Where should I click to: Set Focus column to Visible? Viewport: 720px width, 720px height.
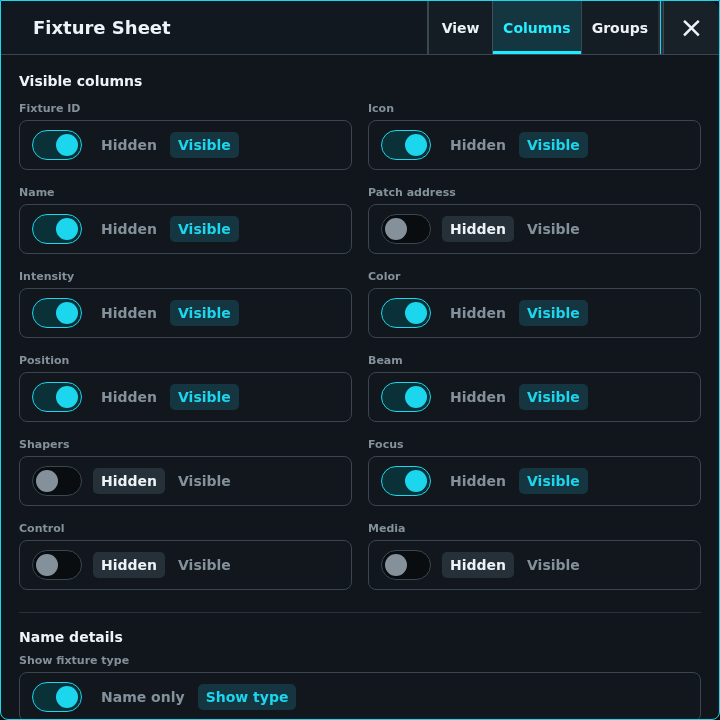pyautogui.click(x=553, y=481)
